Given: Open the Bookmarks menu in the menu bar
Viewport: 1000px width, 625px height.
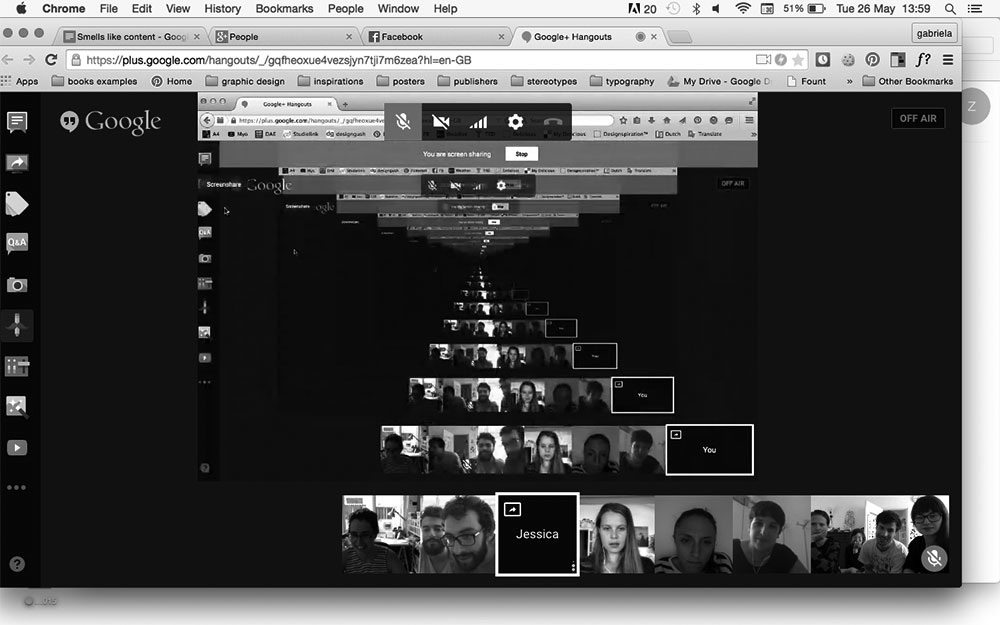Looking at the screenshot, I should 282,8.
